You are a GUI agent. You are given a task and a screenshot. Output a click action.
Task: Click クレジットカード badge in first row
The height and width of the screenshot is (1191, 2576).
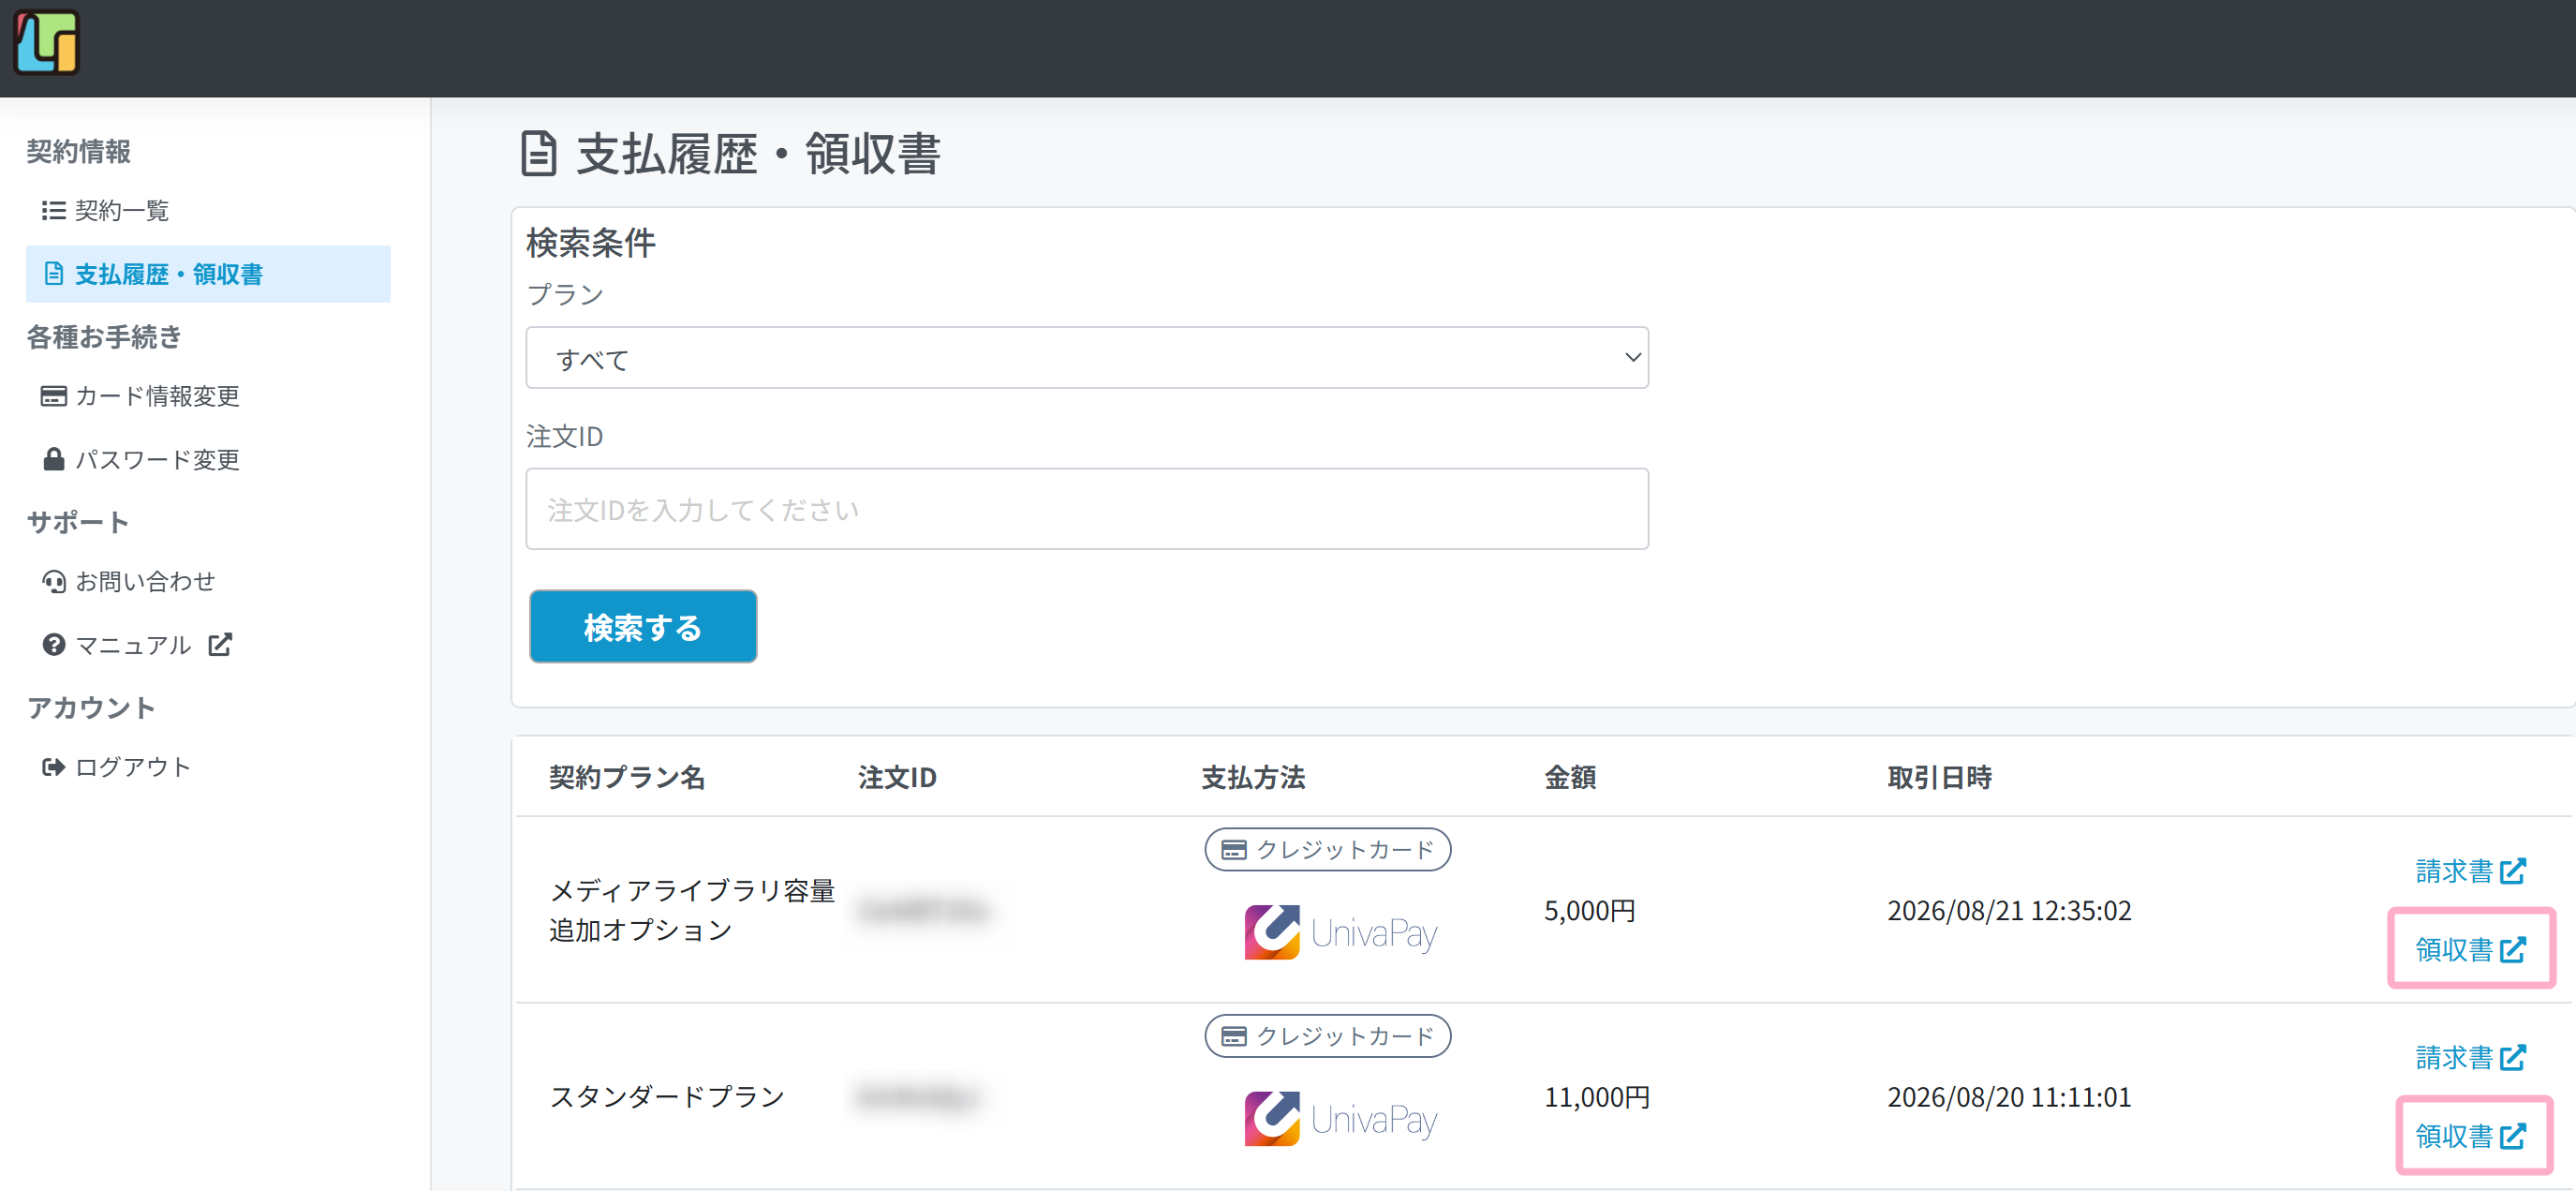pyautogui.click(x=1326, y=849)
